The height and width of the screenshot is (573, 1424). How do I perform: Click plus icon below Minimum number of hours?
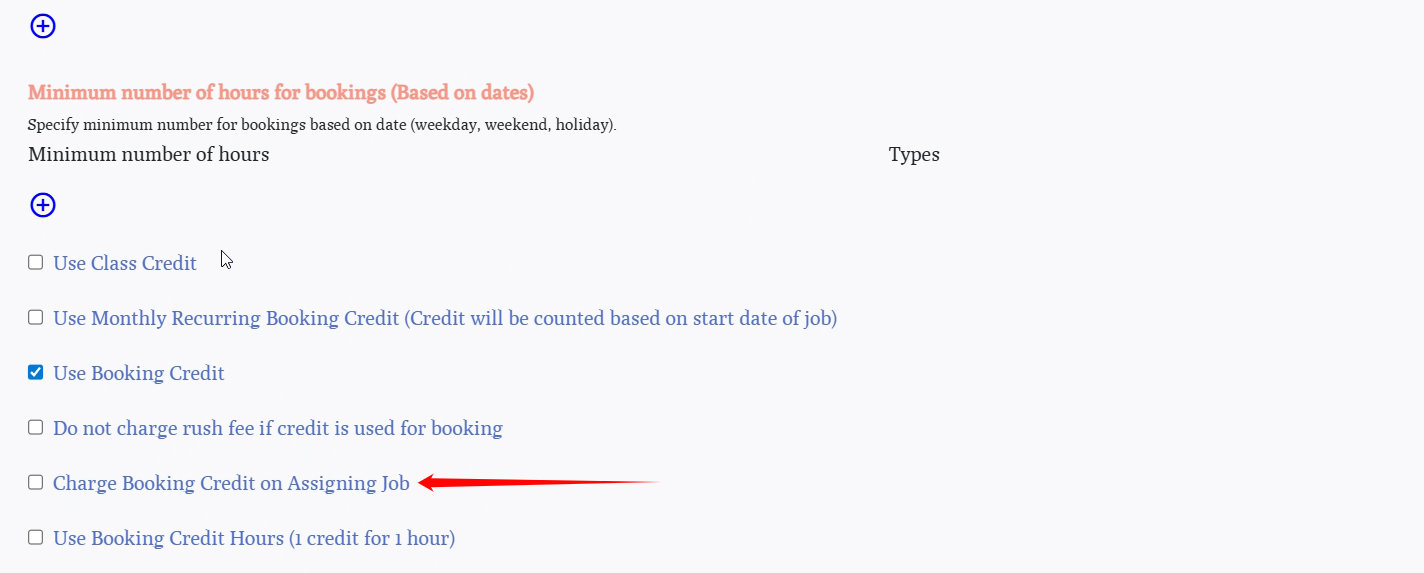[43, 205]
